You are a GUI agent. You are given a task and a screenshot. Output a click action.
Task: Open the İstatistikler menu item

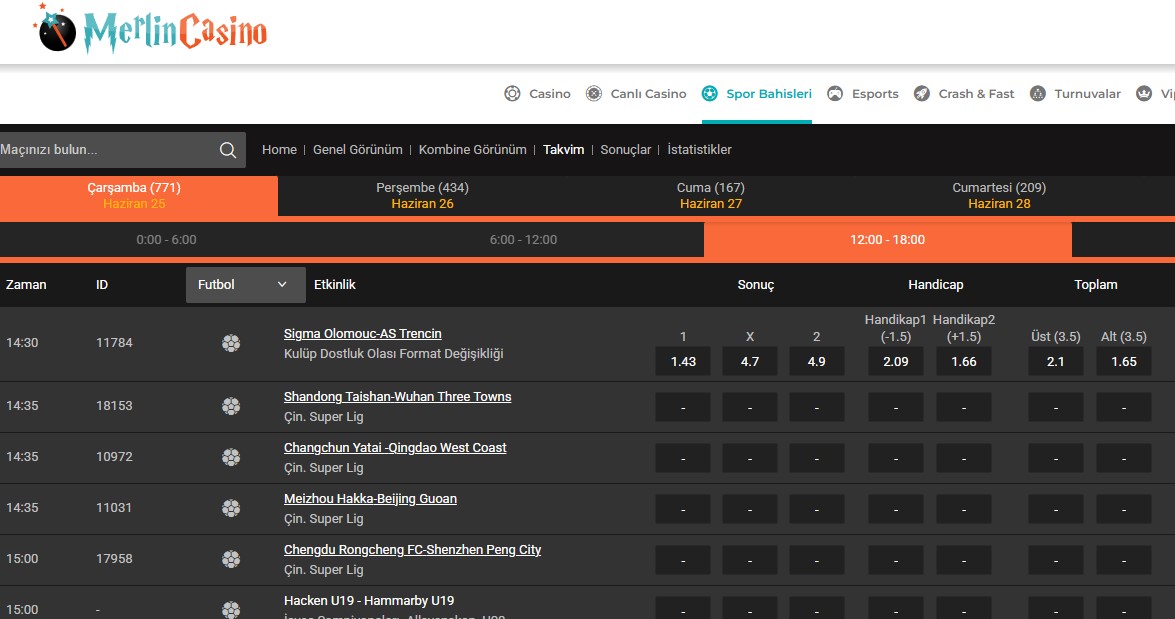[x=699, y=150]
